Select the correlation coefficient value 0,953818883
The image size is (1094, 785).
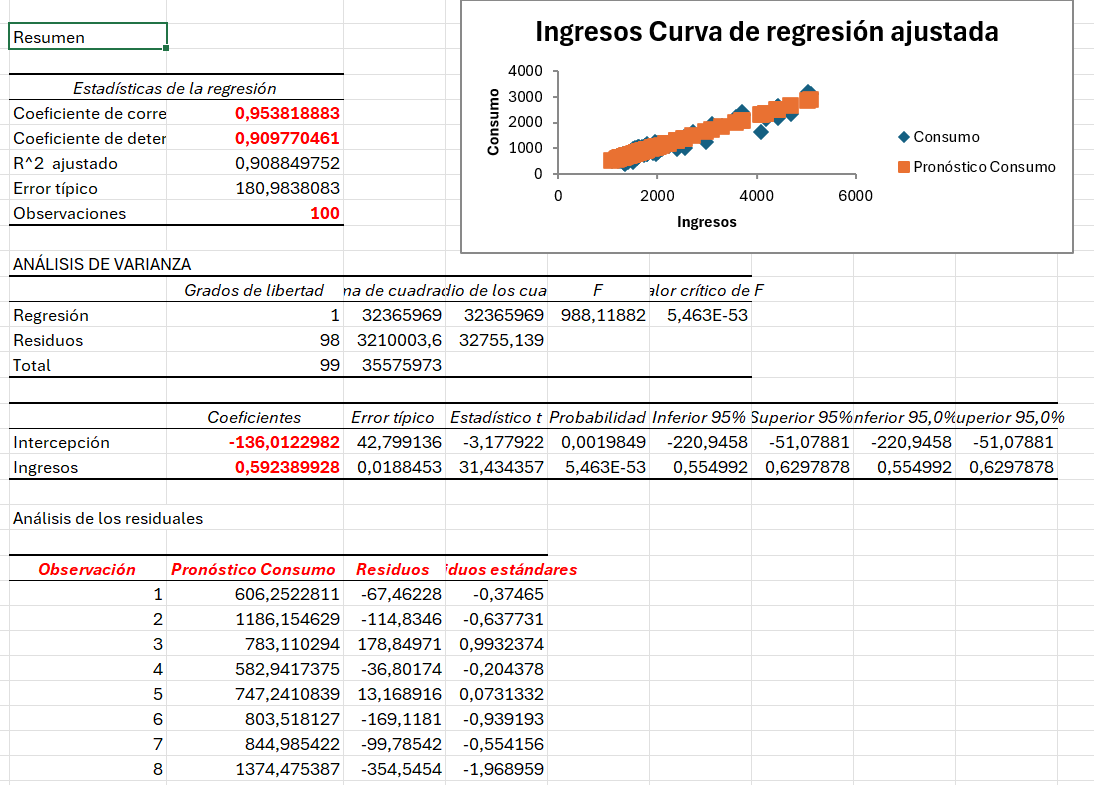click(287, 113)
